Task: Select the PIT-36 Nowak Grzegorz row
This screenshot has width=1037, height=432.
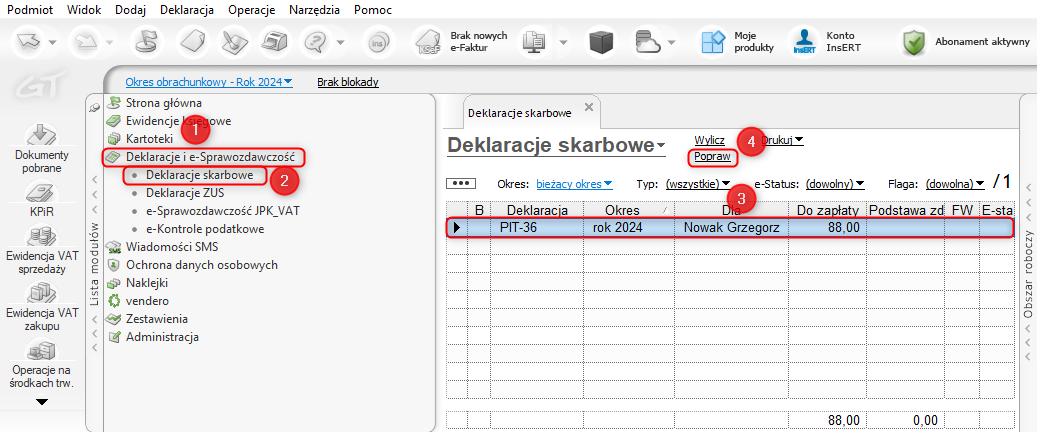Action: point(729,228)
